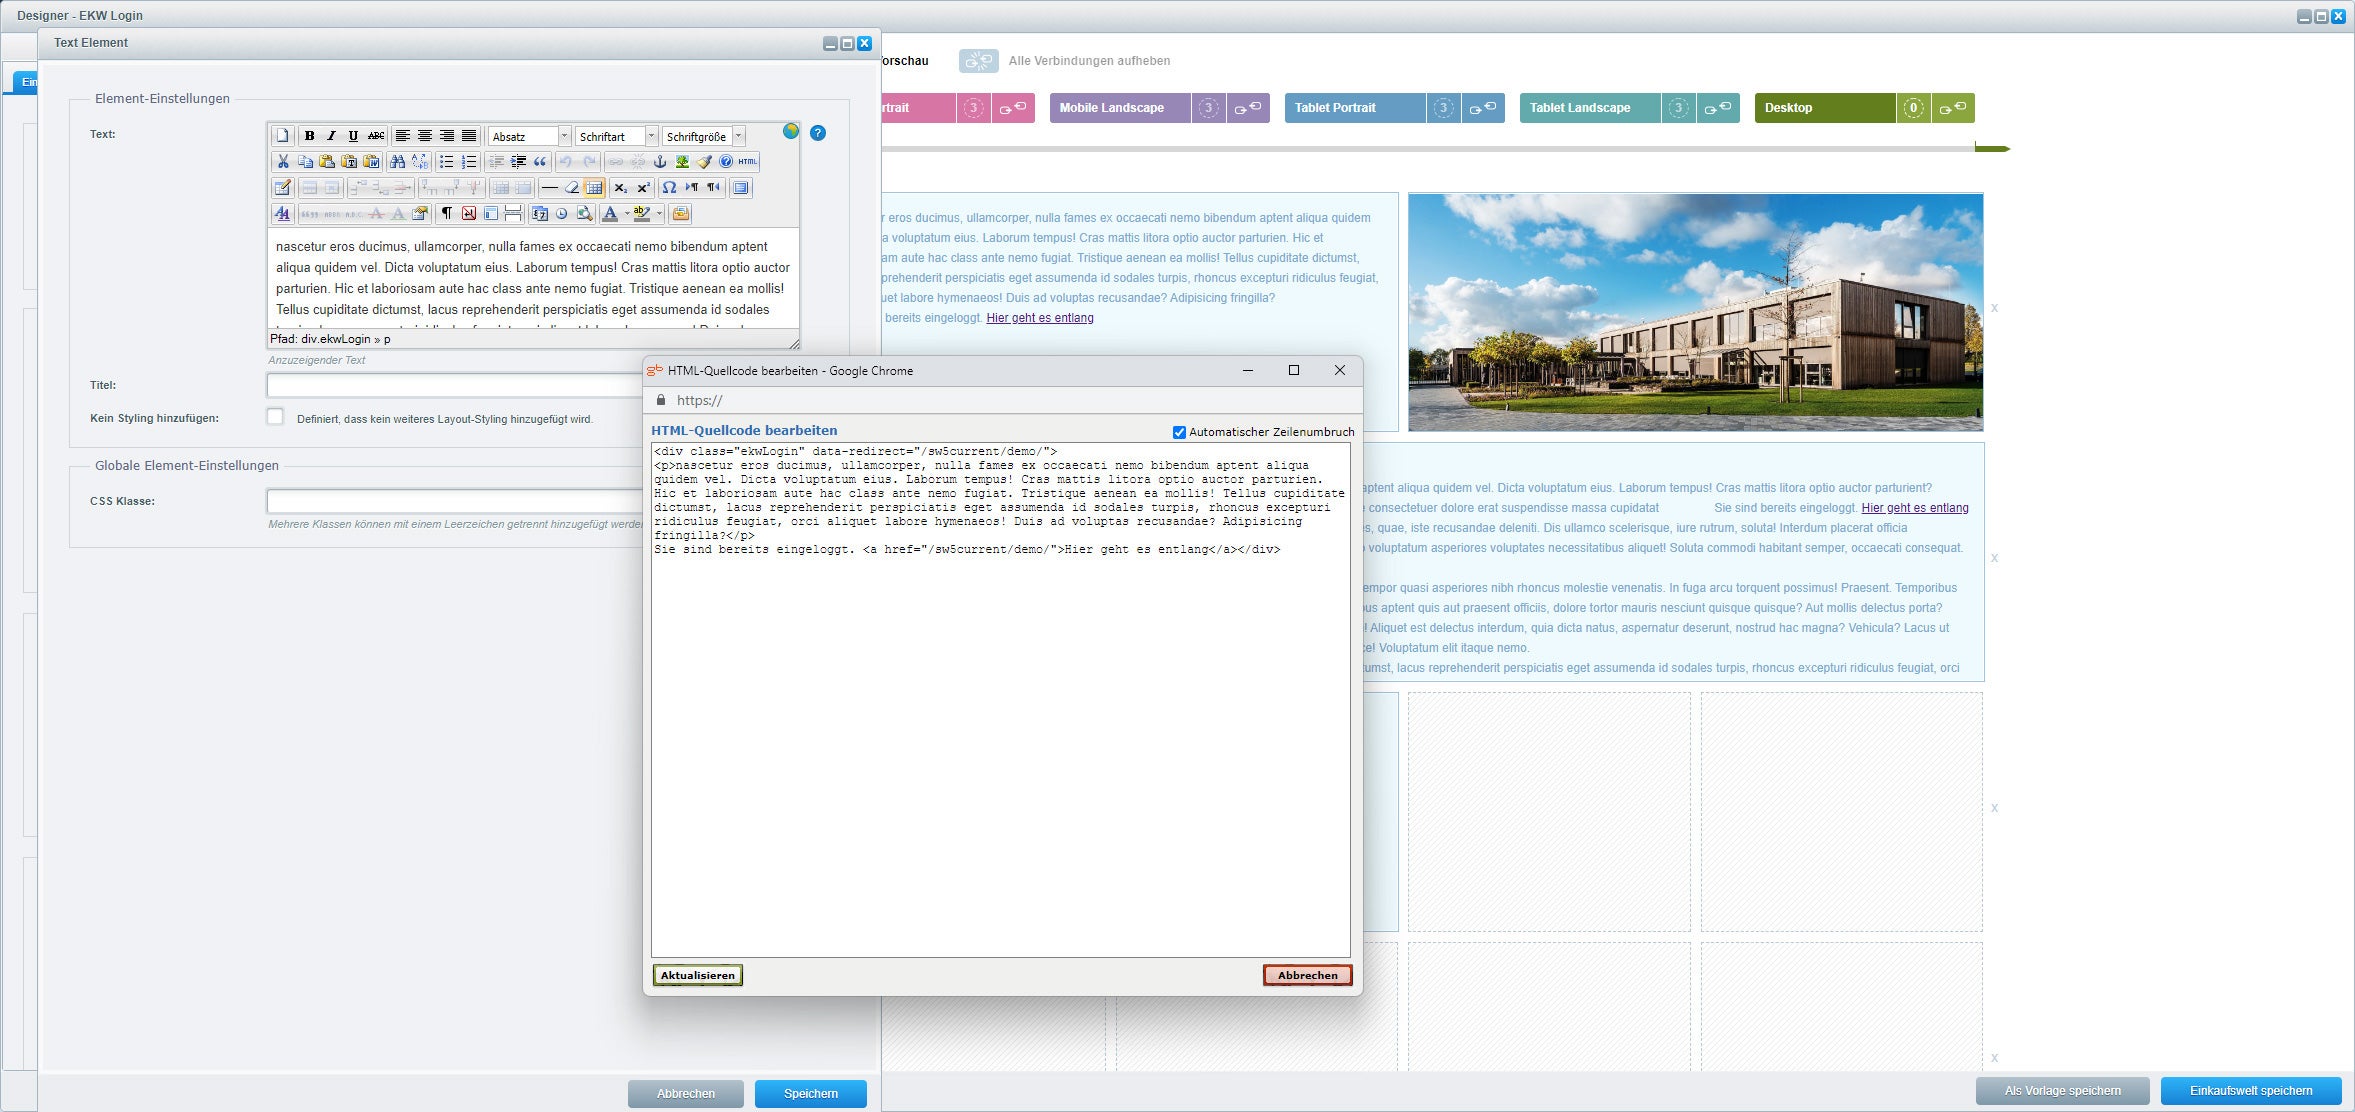2355x1112 pixels.
Task: Apply superscript formatting
Action: pos(643,188)
